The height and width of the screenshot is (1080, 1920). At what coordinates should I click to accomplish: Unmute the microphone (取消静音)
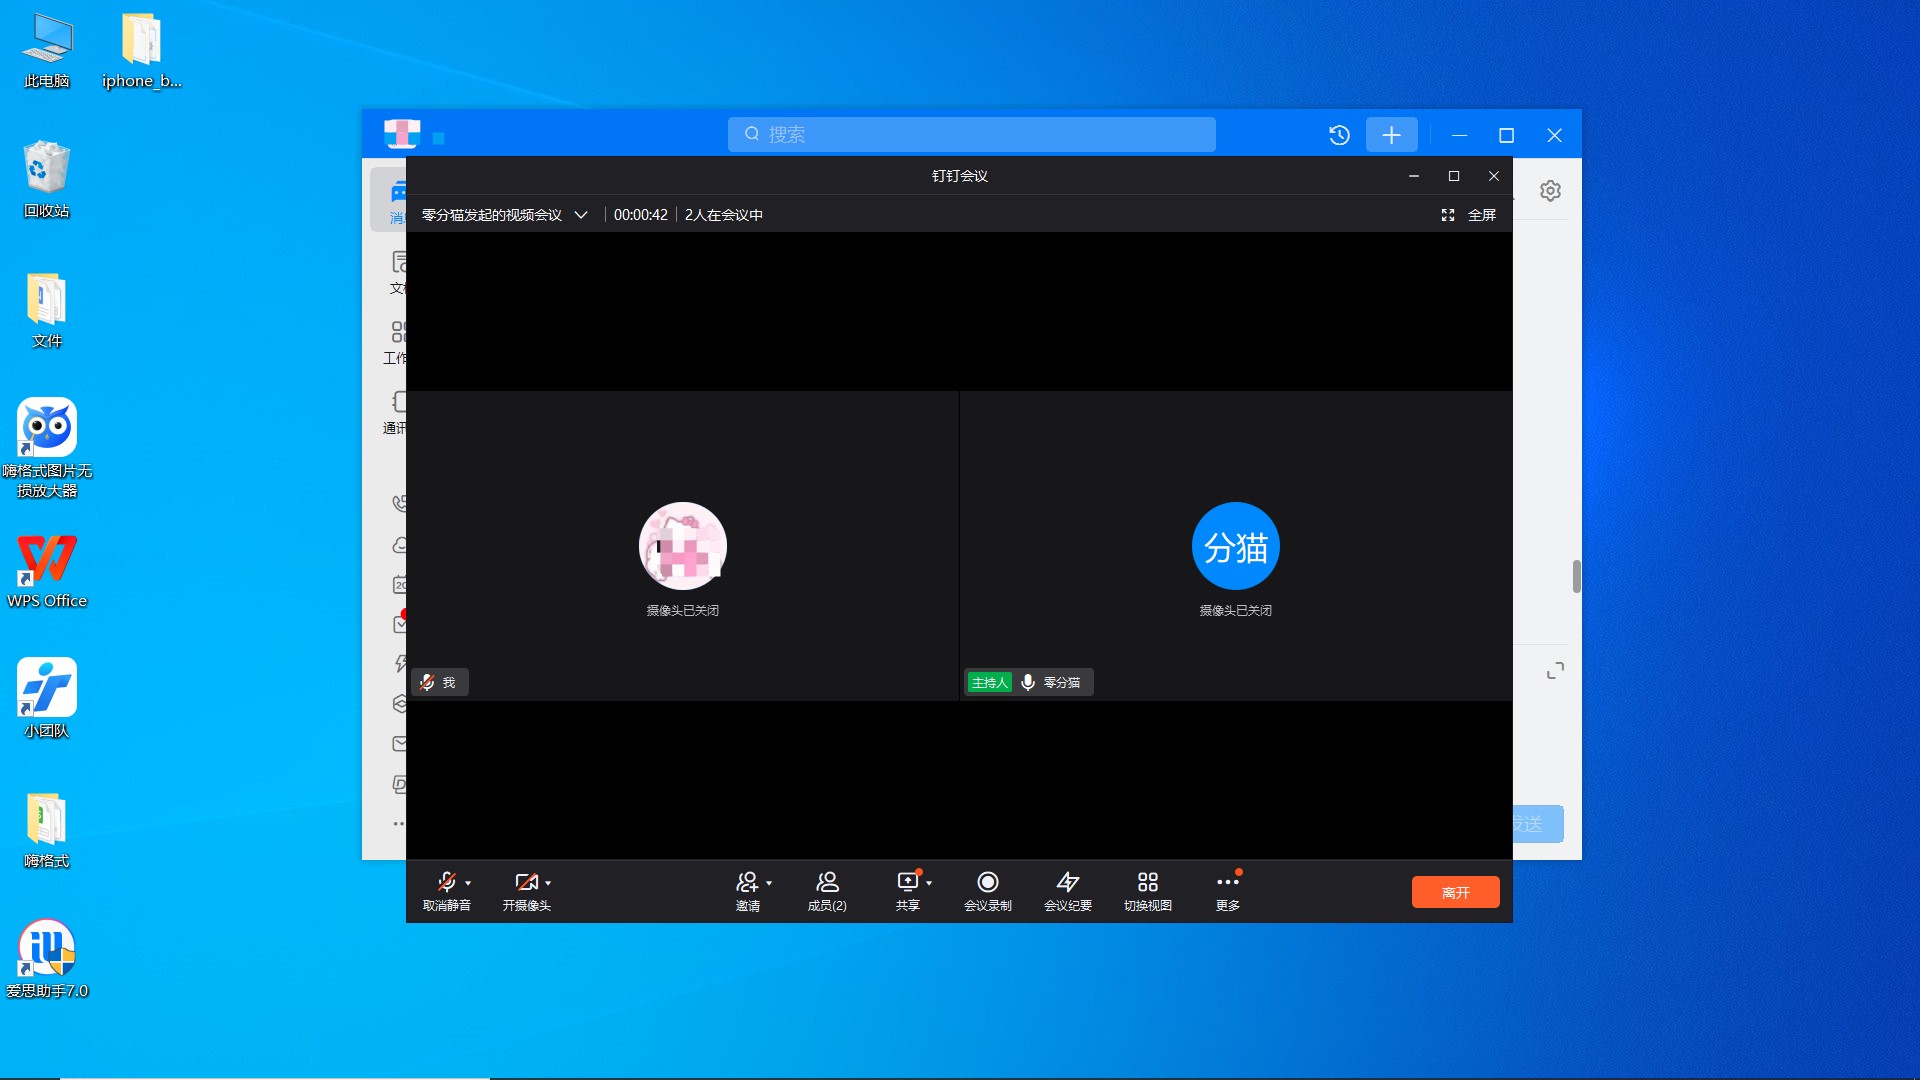coord(446,883)
